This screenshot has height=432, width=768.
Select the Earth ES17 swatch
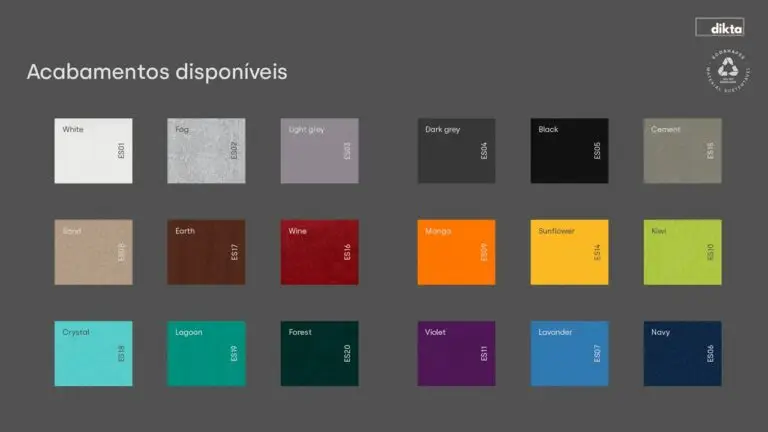point(206,252)
